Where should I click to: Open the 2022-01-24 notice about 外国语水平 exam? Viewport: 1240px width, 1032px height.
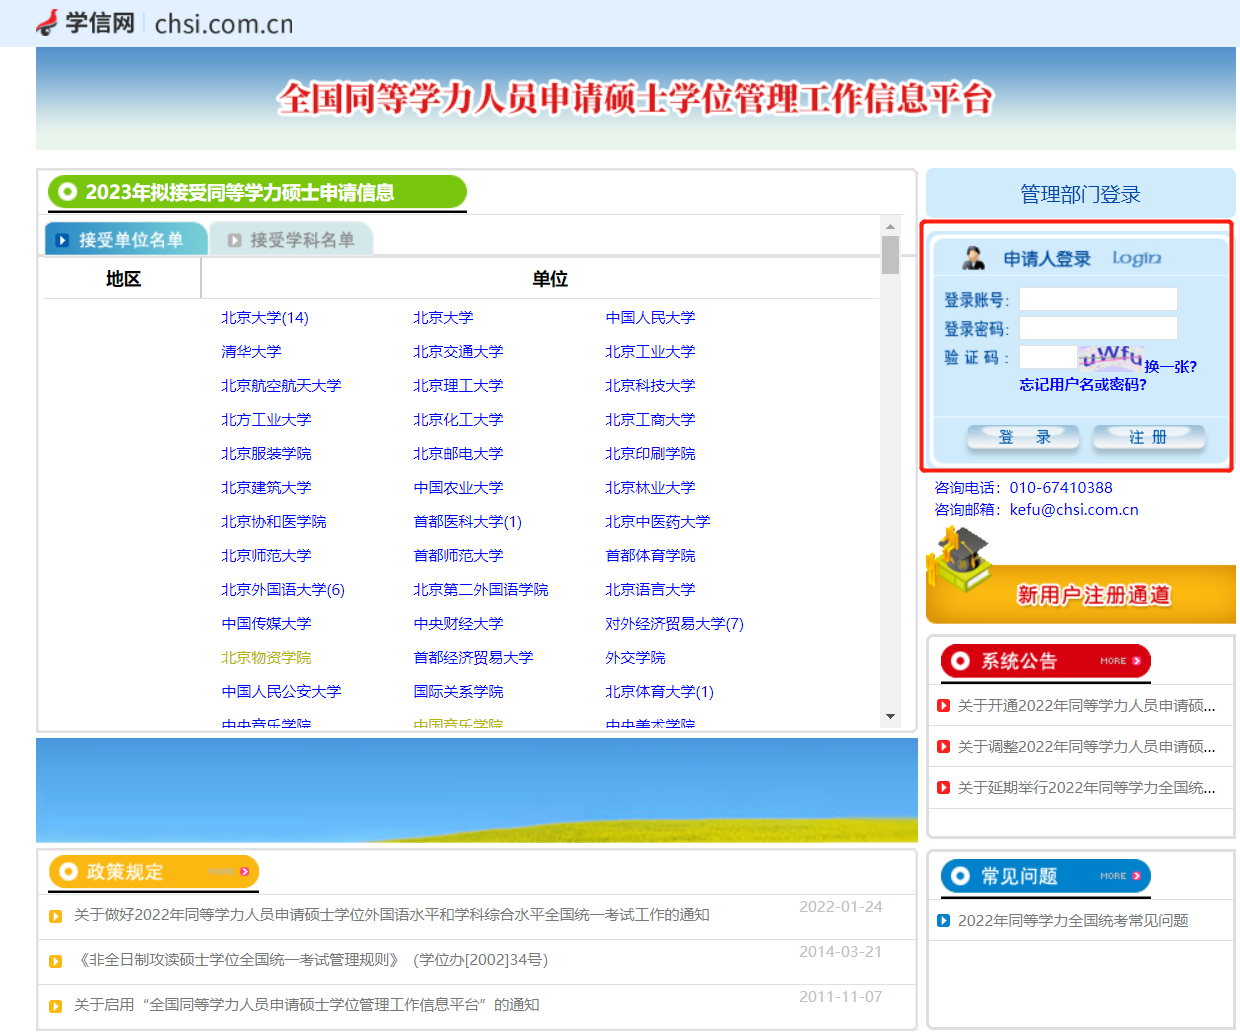392,915
